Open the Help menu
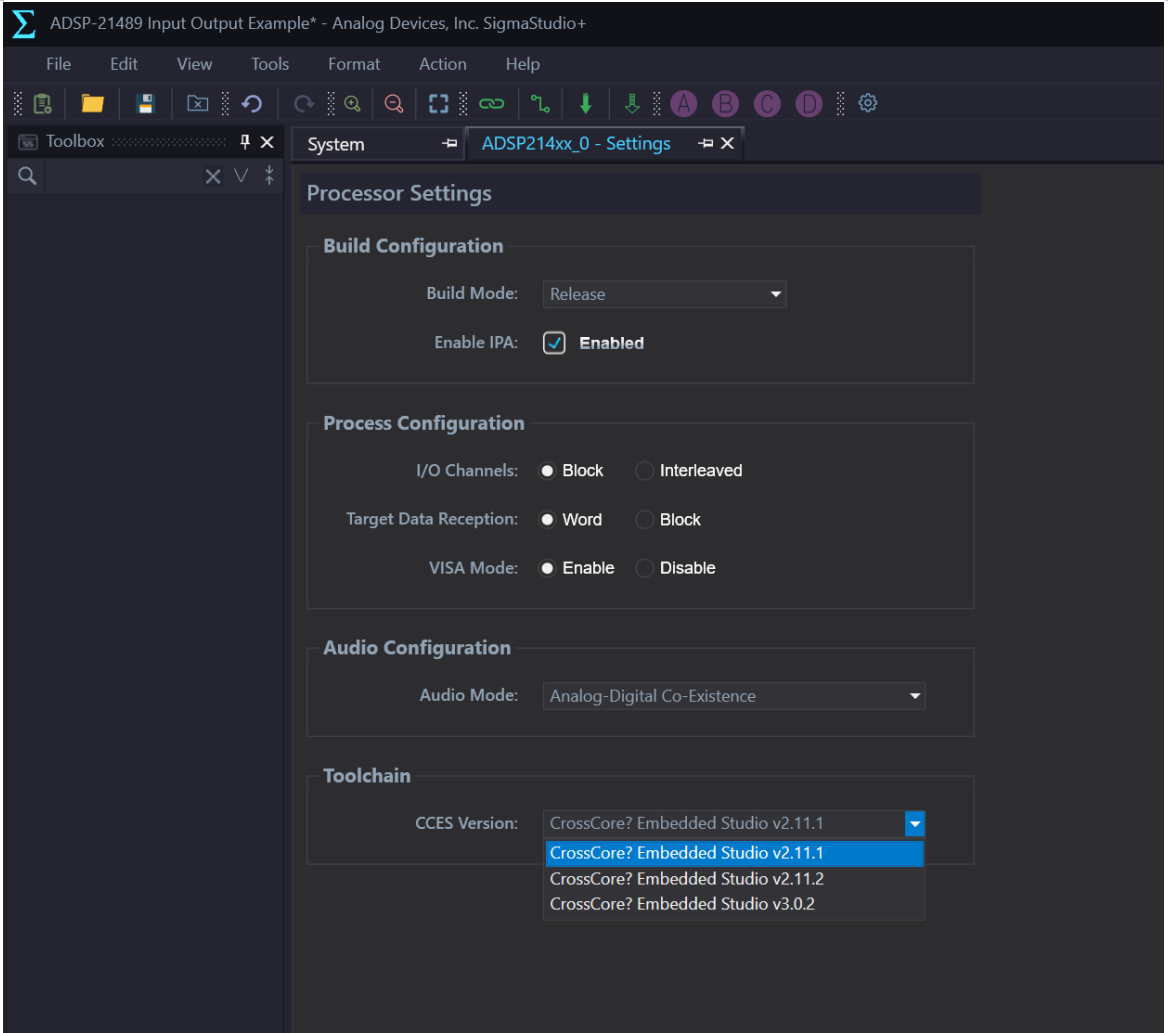 tap(522, 64)
